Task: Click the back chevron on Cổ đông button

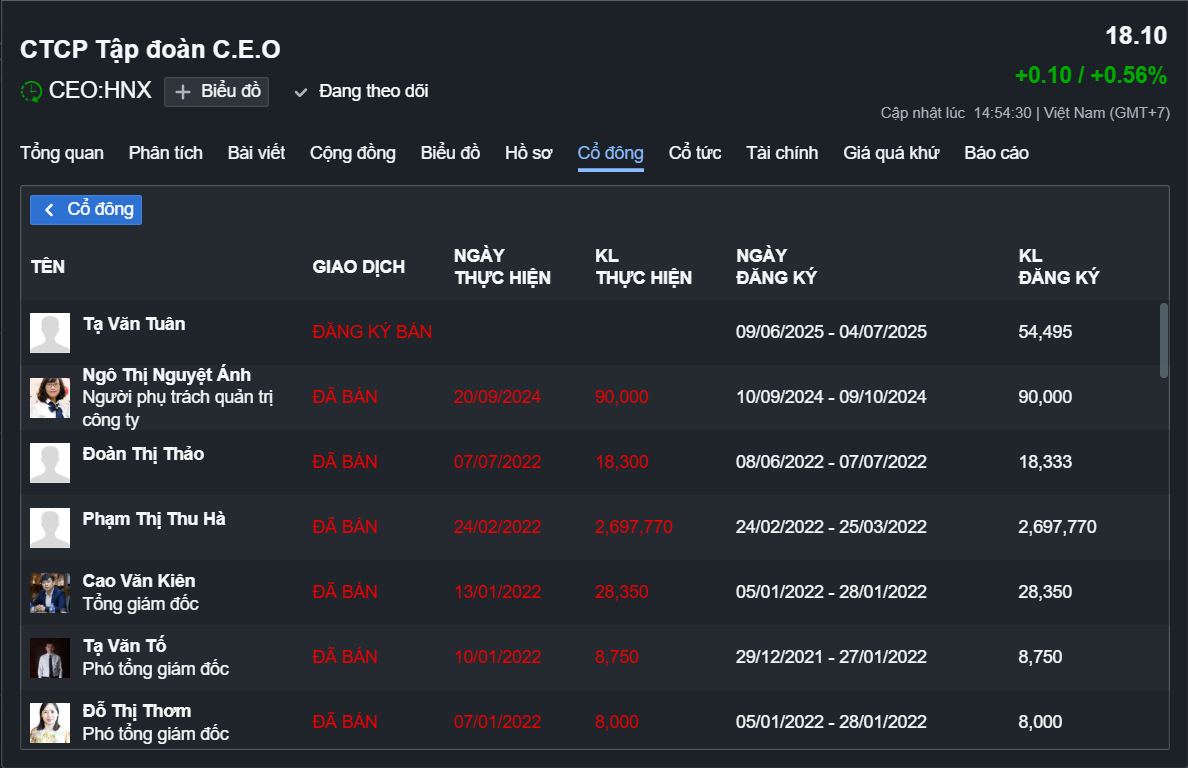Action: pyautogui.click(x=49, y=210)
